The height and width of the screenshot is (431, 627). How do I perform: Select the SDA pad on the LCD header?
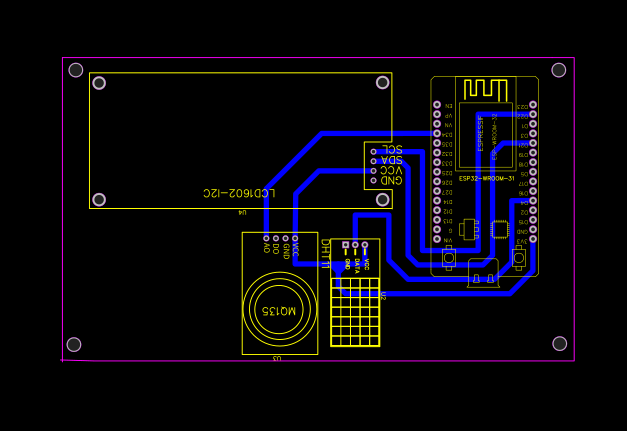tap(373, 162)
